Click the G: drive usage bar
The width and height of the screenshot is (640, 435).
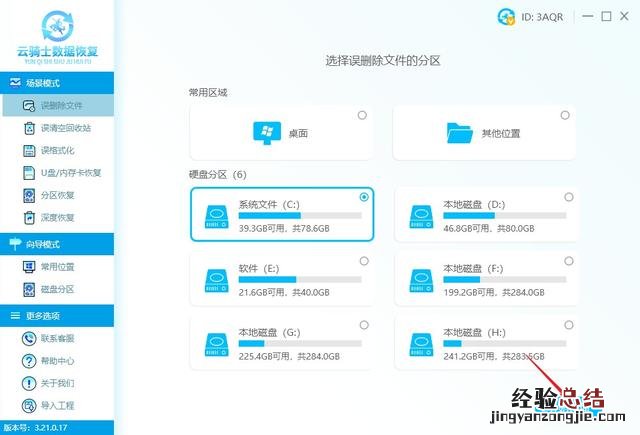pyautogui.click(x=300, y=344)
